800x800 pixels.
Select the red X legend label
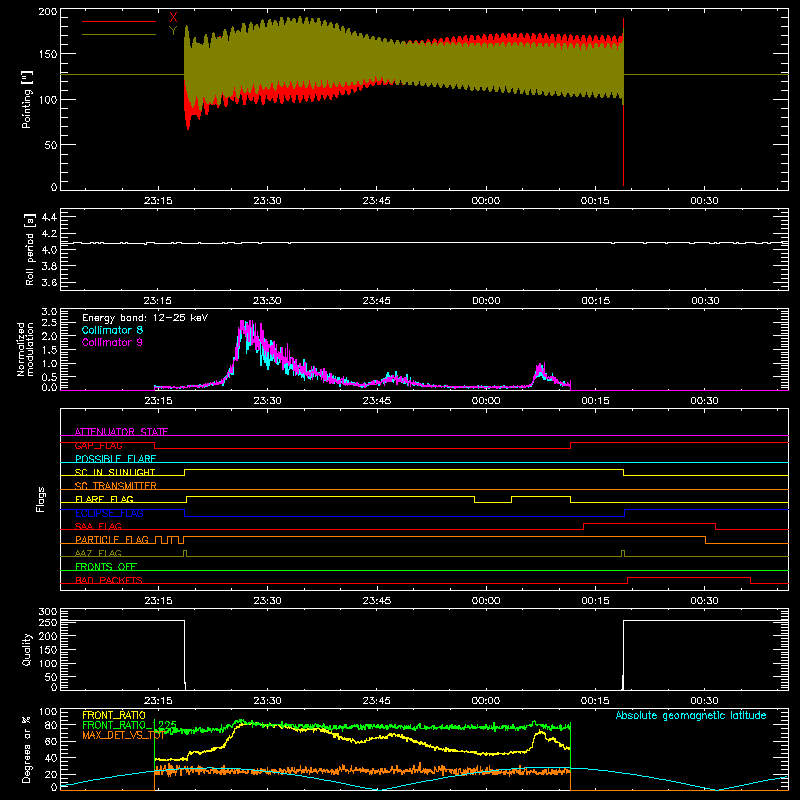point(173,18)
